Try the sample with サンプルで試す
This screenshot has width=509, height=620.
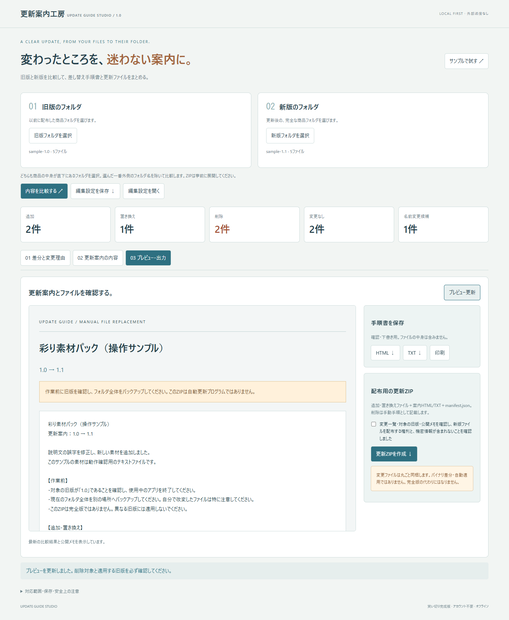point(466,61)
